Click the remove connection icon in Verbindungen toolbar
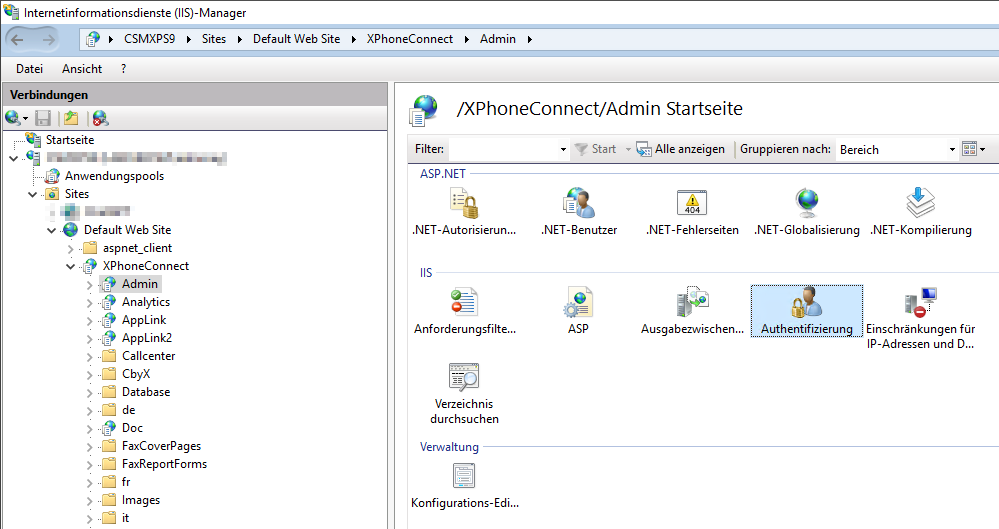 100,118
